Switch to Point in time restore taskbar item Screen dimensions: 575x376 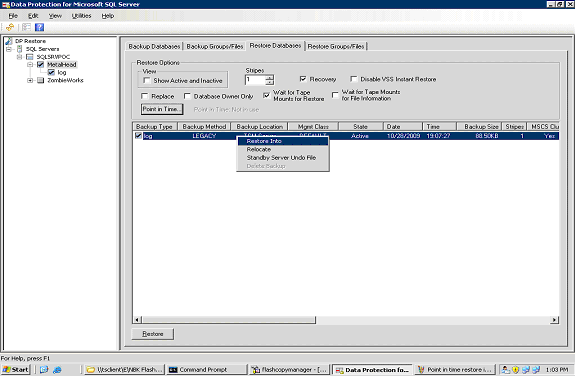455,370
